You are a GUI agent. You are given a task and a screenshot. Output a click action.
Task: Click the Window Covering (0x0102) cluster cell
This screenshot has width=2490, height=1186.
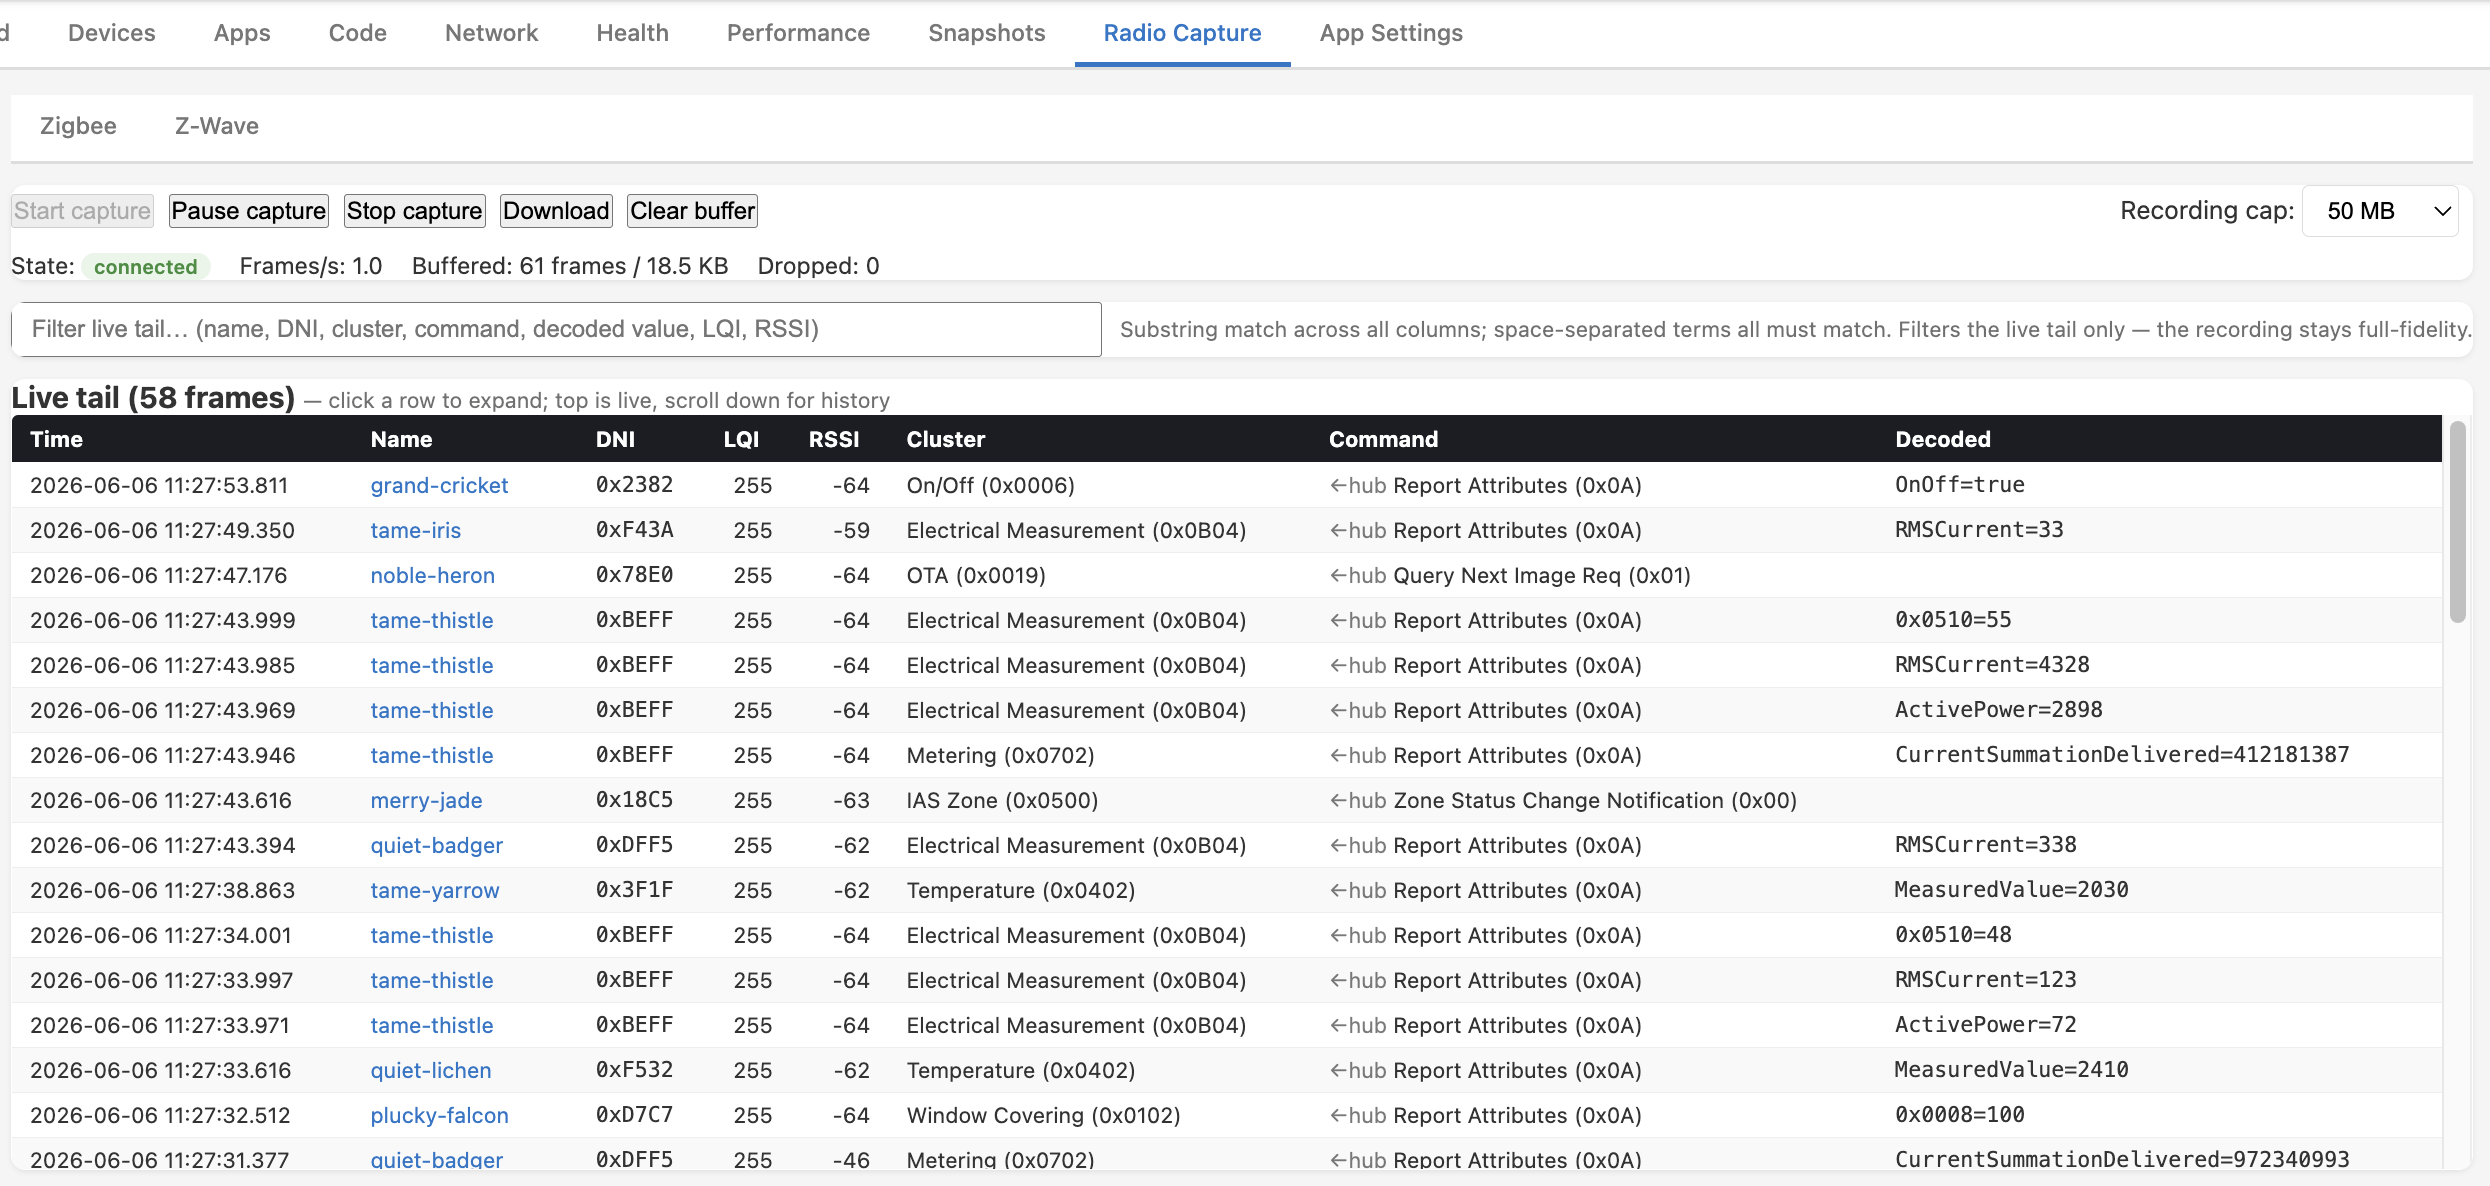pyautogui.click(x=1043, y=1115)
